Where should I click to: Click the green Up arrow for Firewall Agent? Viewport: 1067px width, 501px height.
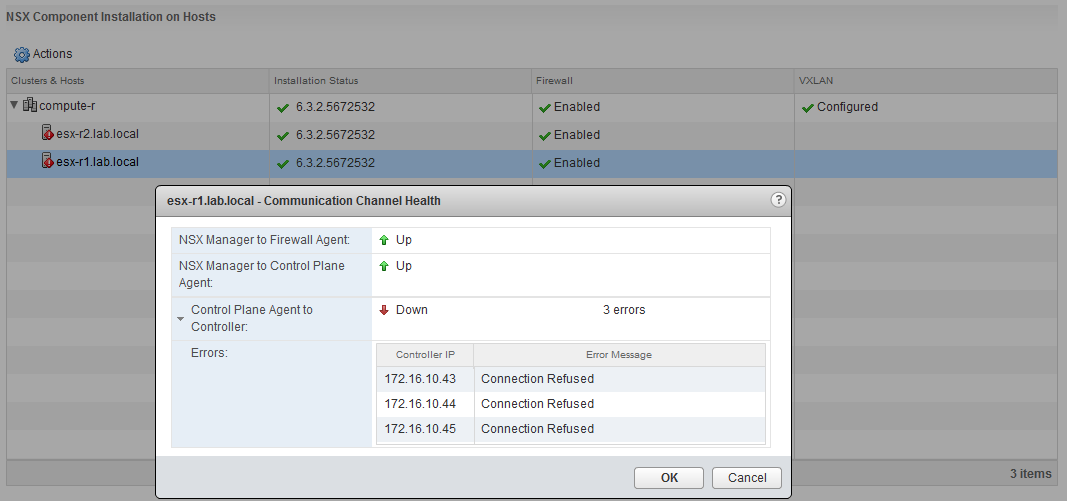pyautogui.click(x=384, y=240)
